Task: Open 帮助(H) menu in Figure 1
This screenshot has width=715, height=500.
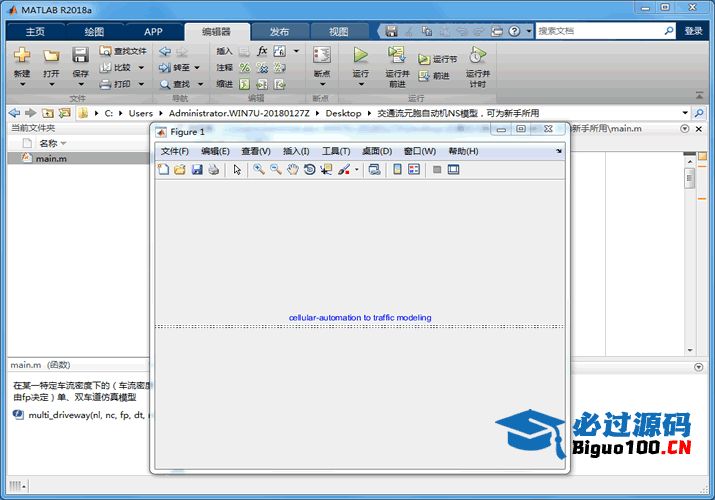Action: [463, 151]
